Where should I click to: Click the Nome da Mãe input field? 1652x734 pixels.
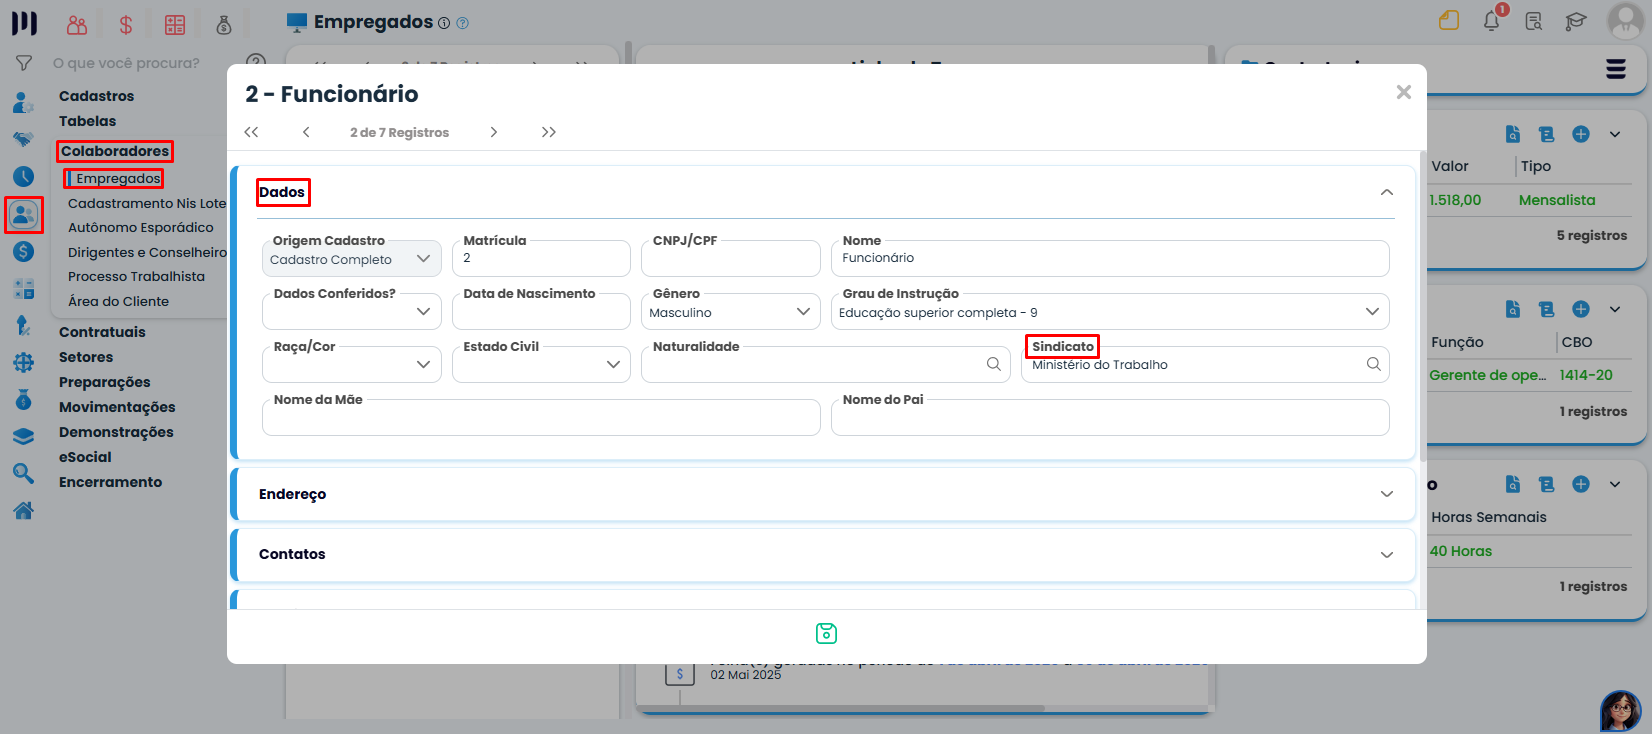(x=541, y=420)
